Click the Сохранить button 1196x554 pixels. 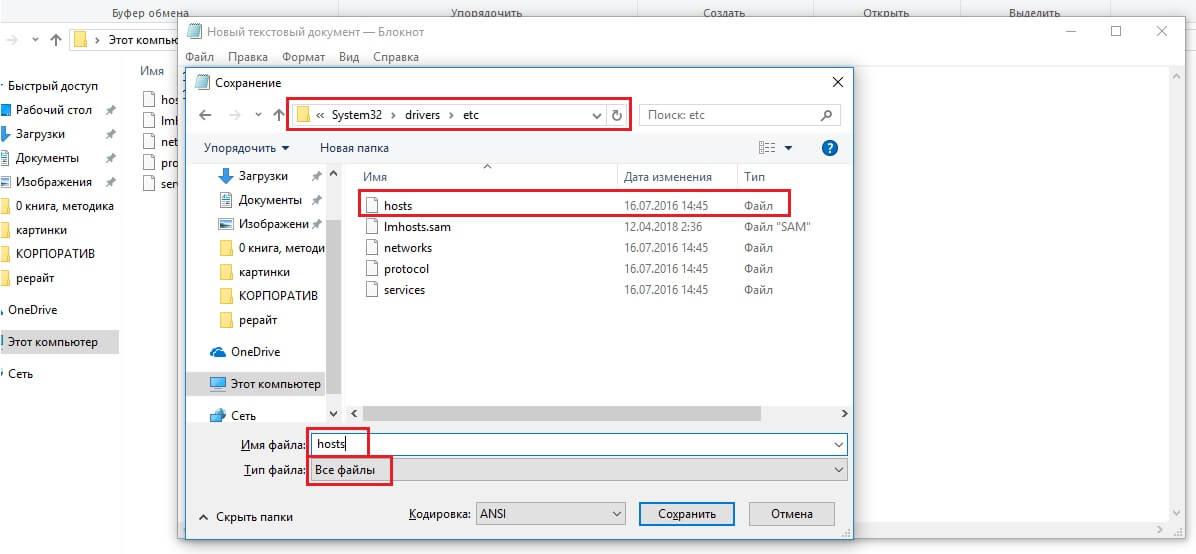point(686,514)
